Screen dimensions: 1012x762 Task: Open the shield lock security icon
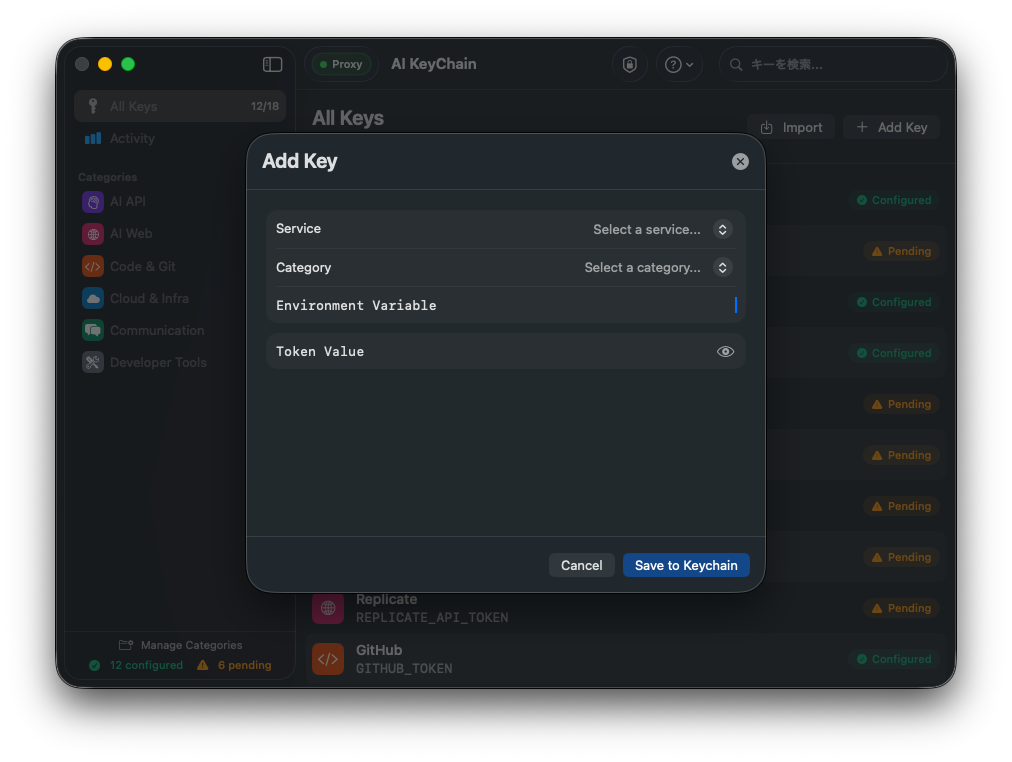point(629,65)
